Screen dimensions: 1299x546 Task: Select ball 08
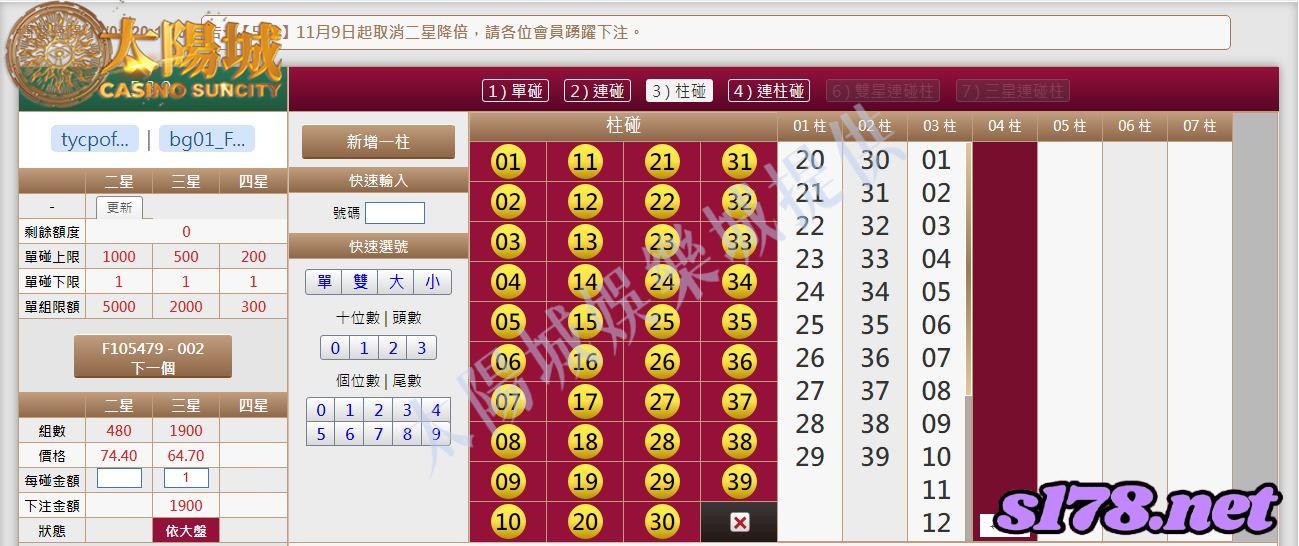(x=508, y=442)
